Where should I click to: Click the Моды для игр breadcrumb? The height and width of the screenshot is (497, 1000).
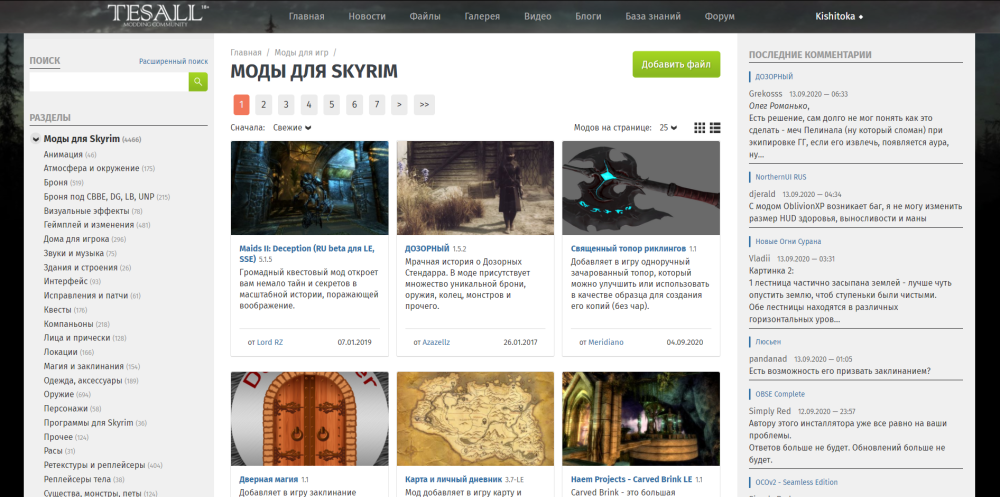302,52
